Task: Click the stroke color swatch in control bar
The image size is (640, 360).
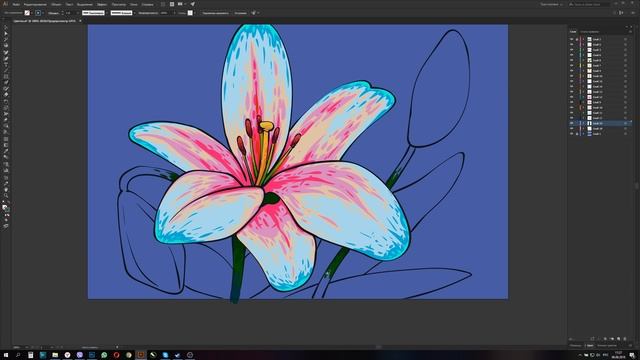Action: (38, 13)
